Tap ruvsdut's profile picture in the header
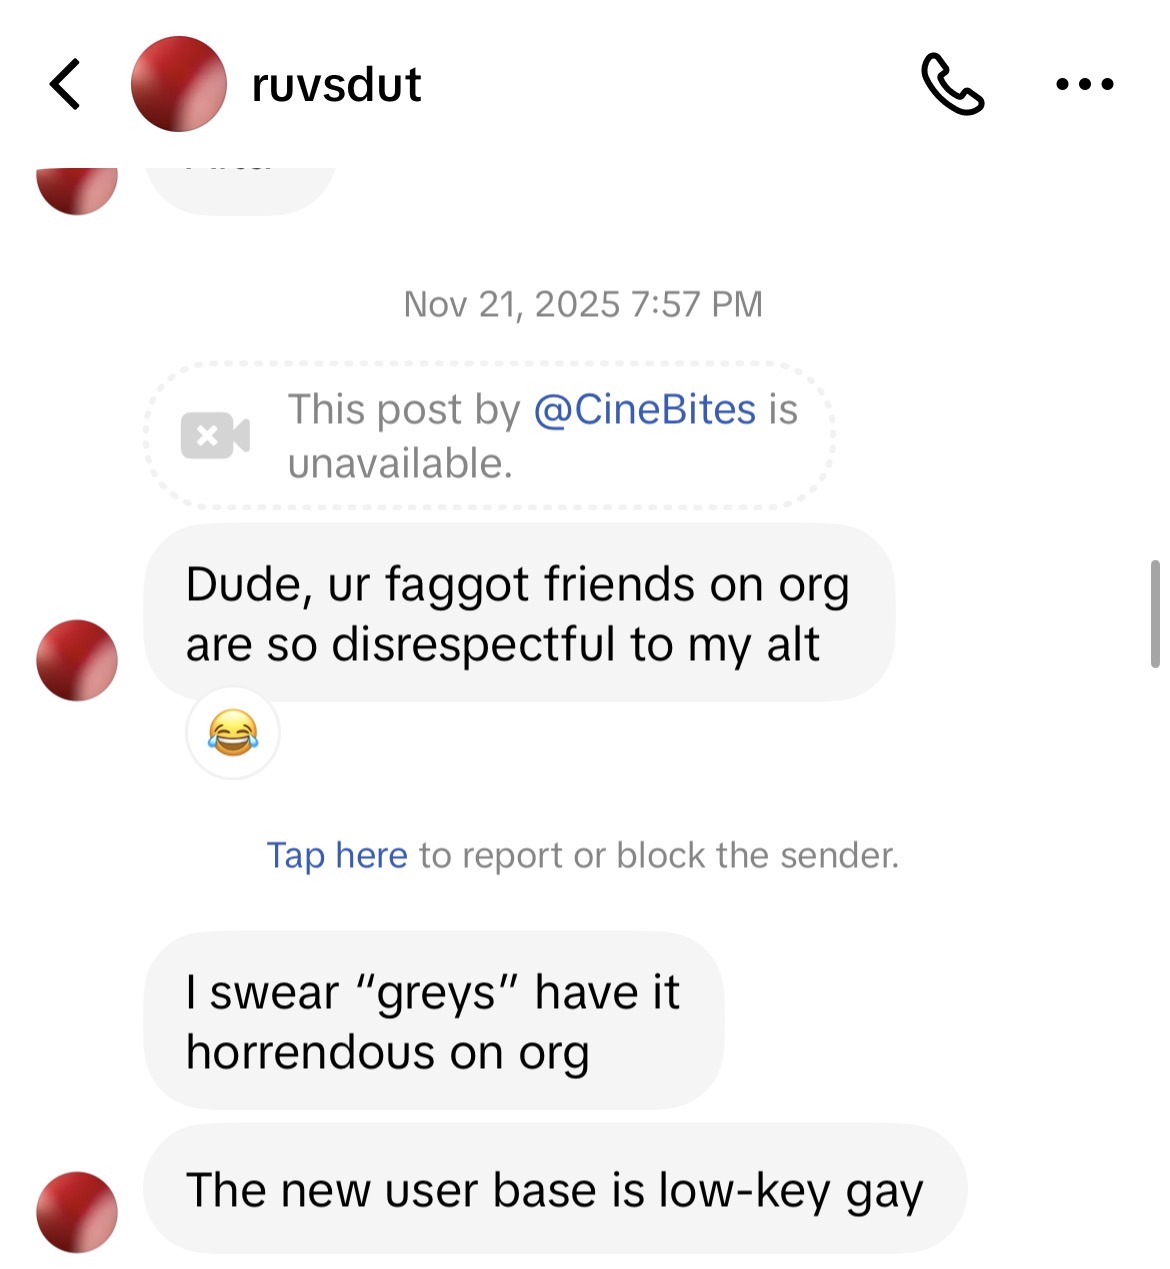This screenshot has height=1269, width=1170. 179,84
